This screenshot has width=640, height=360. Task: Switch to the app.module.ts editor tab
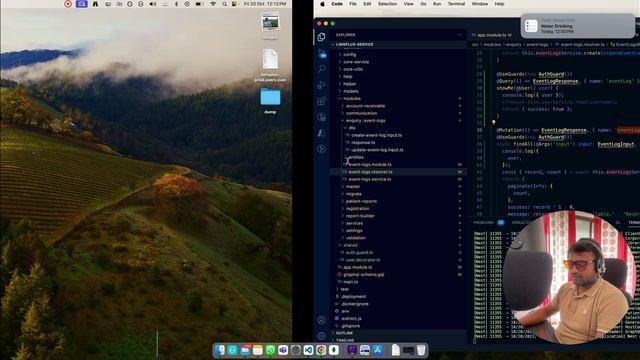pos(492,35)
